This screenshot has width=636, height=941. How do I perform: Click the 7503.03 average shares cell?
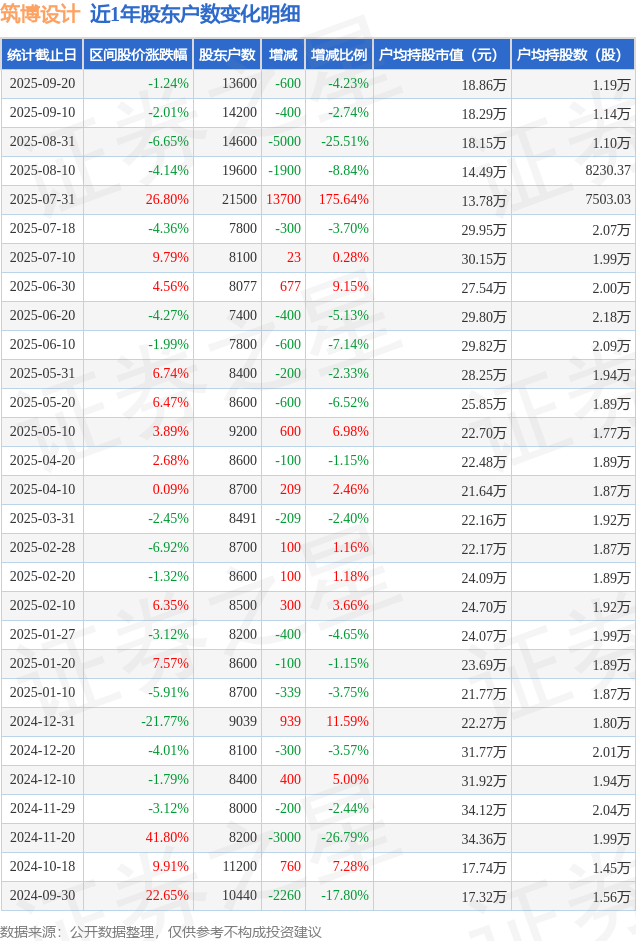[x=608, y=200]
